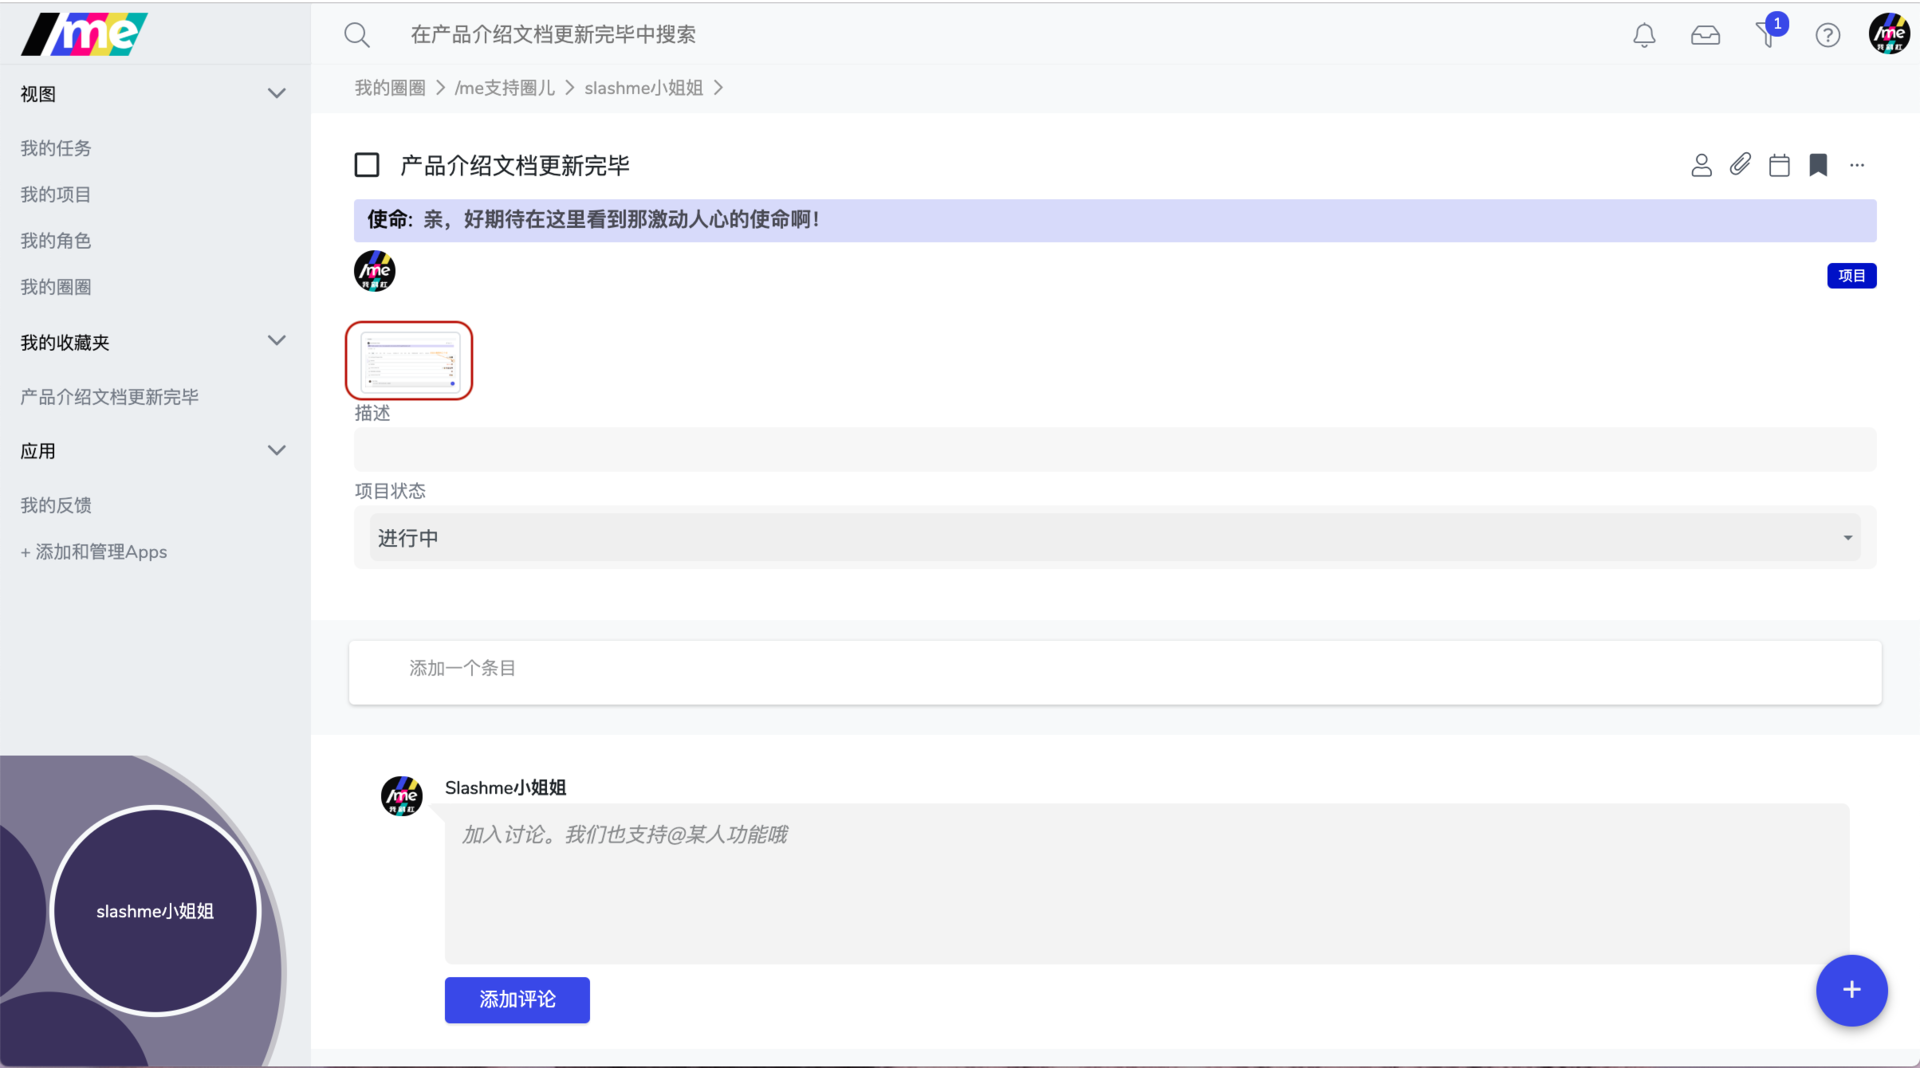1920x1068 pixels.
Task: Click the 视图 section heading
Action: 38,94
